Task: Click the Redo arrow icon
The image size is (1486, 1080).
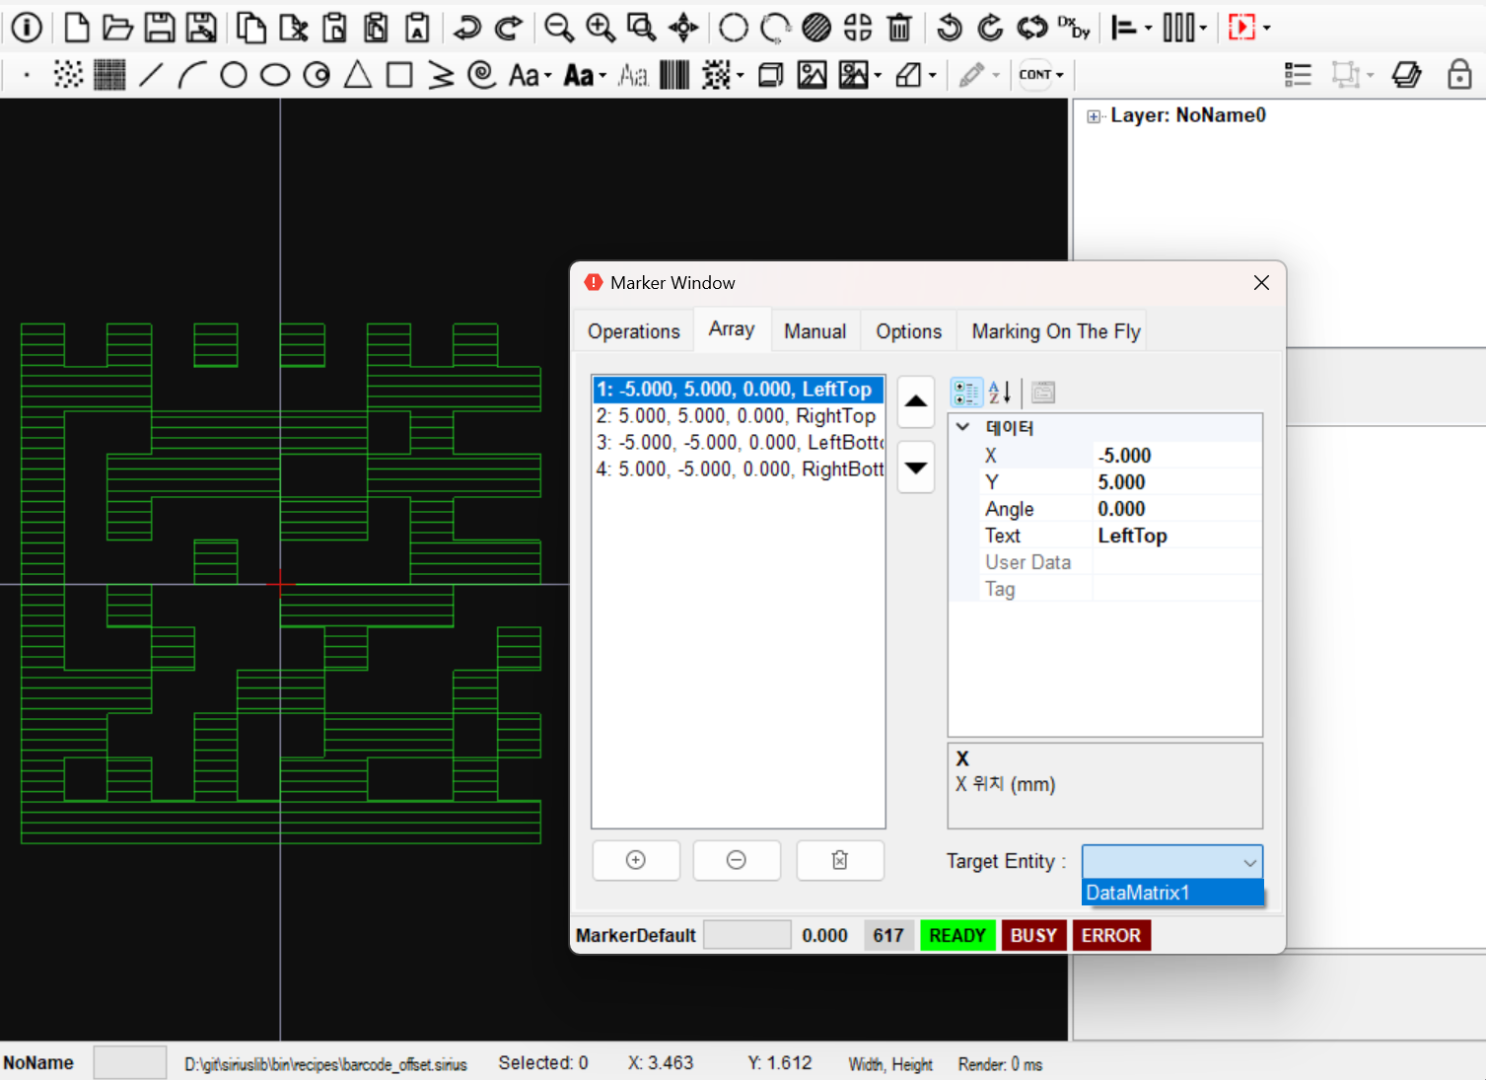Action: coord(509,27)
